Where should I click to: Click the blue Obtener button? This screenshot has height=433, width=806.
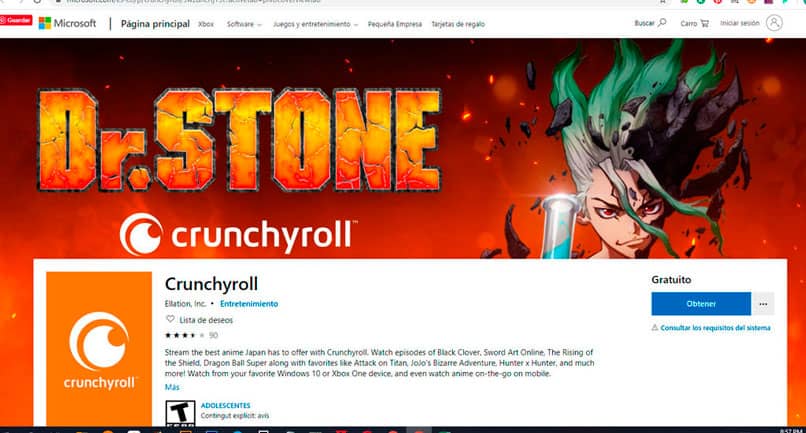tap(701, 304)
